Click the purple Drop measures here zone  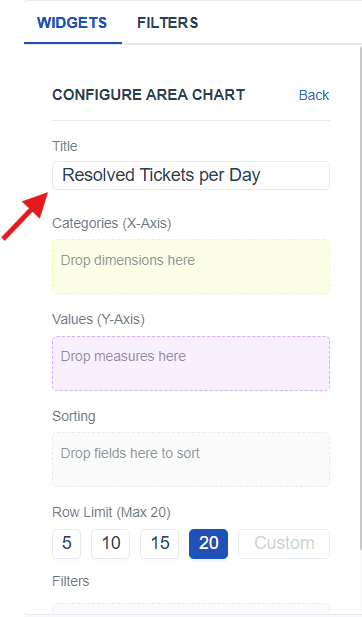point(191,363)
